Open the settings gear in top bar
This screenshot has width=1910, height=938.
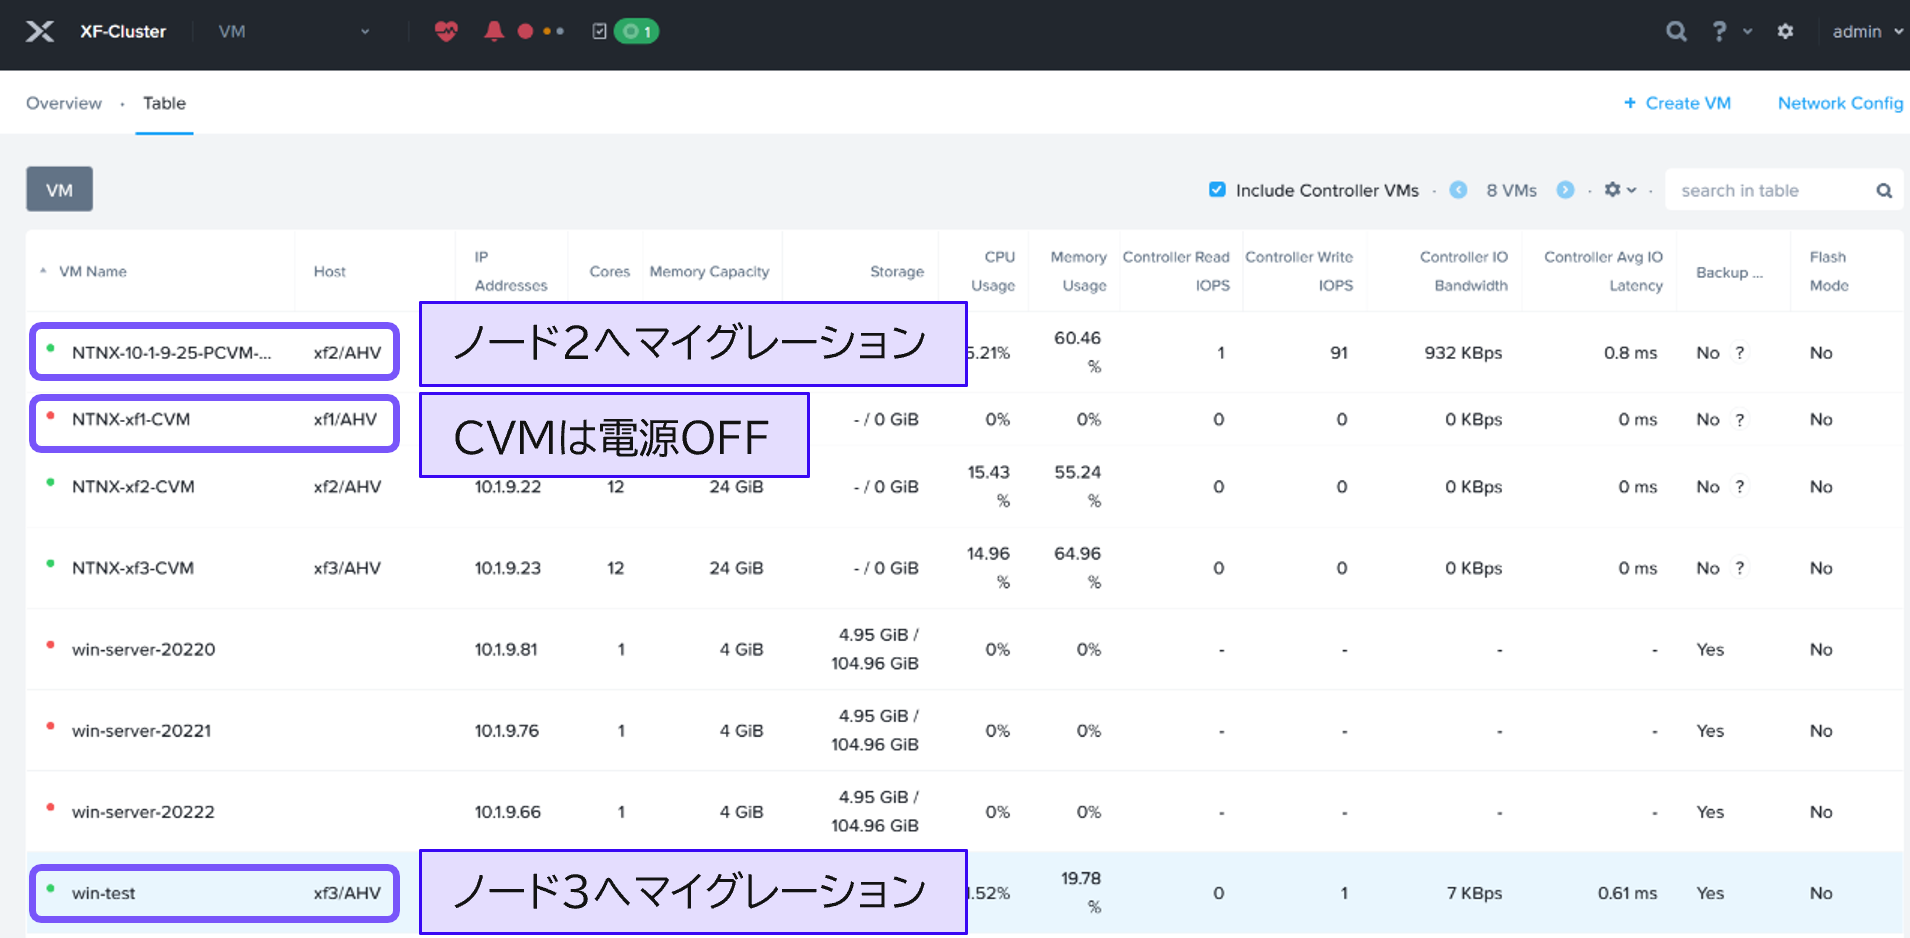point(1785,32)
